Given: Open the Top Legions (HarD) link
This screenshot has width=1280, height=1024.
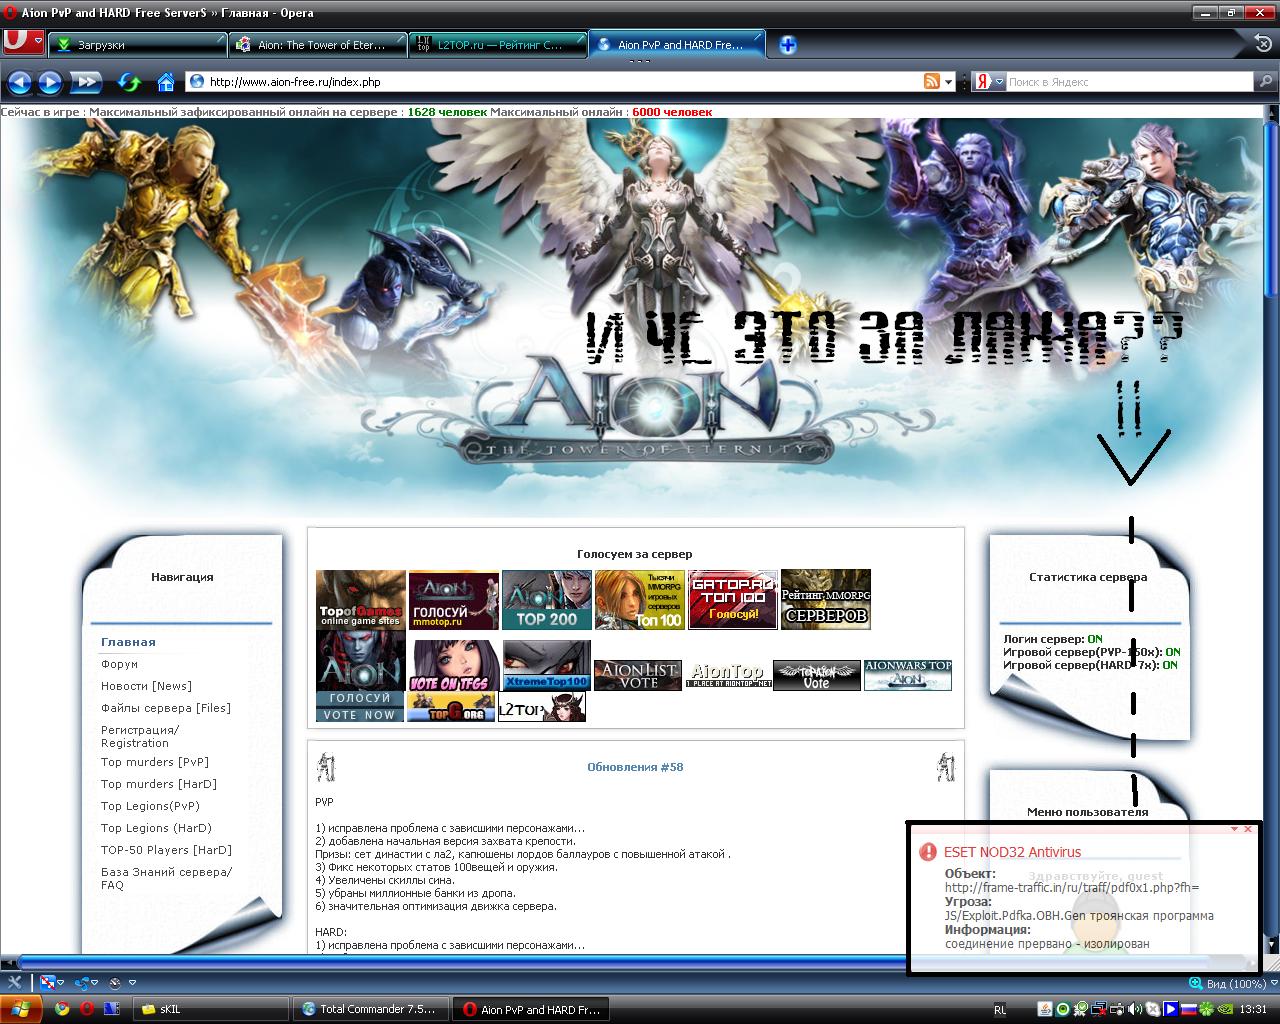Looking at the screenshot, I should 156,828.
